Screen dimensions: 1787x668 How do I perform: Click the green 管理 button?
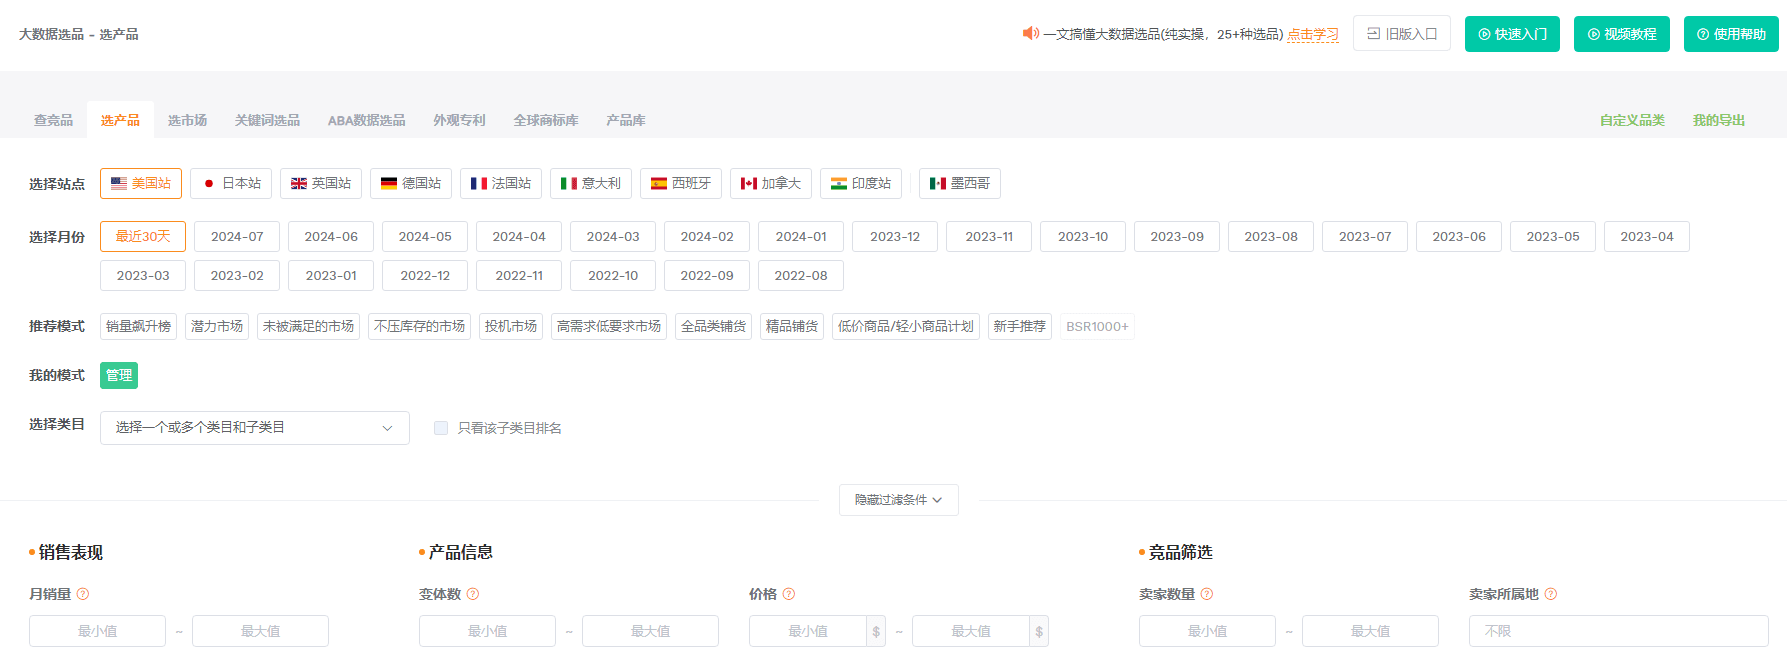119,376
